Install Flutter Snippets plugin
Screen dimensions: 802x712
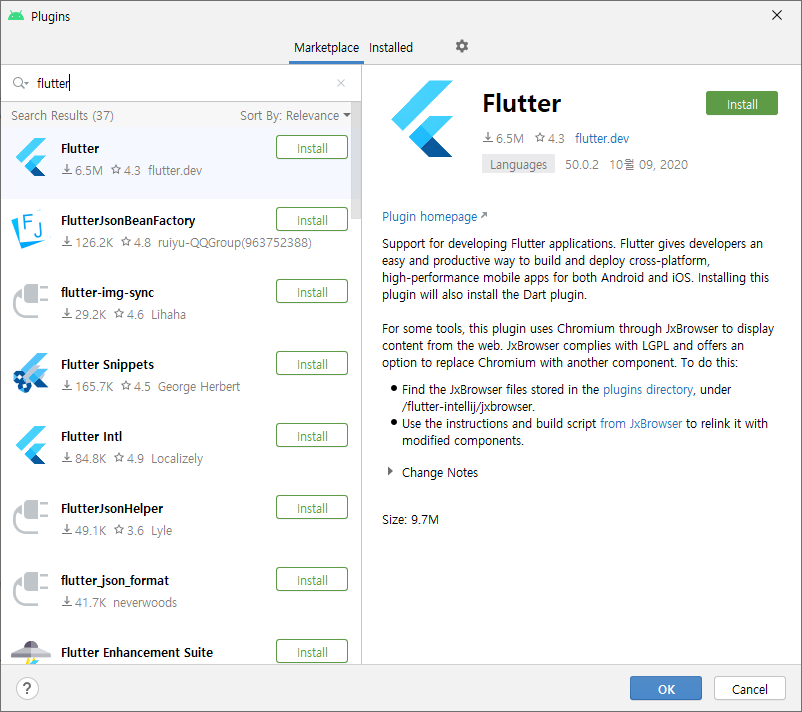(312, 364)
